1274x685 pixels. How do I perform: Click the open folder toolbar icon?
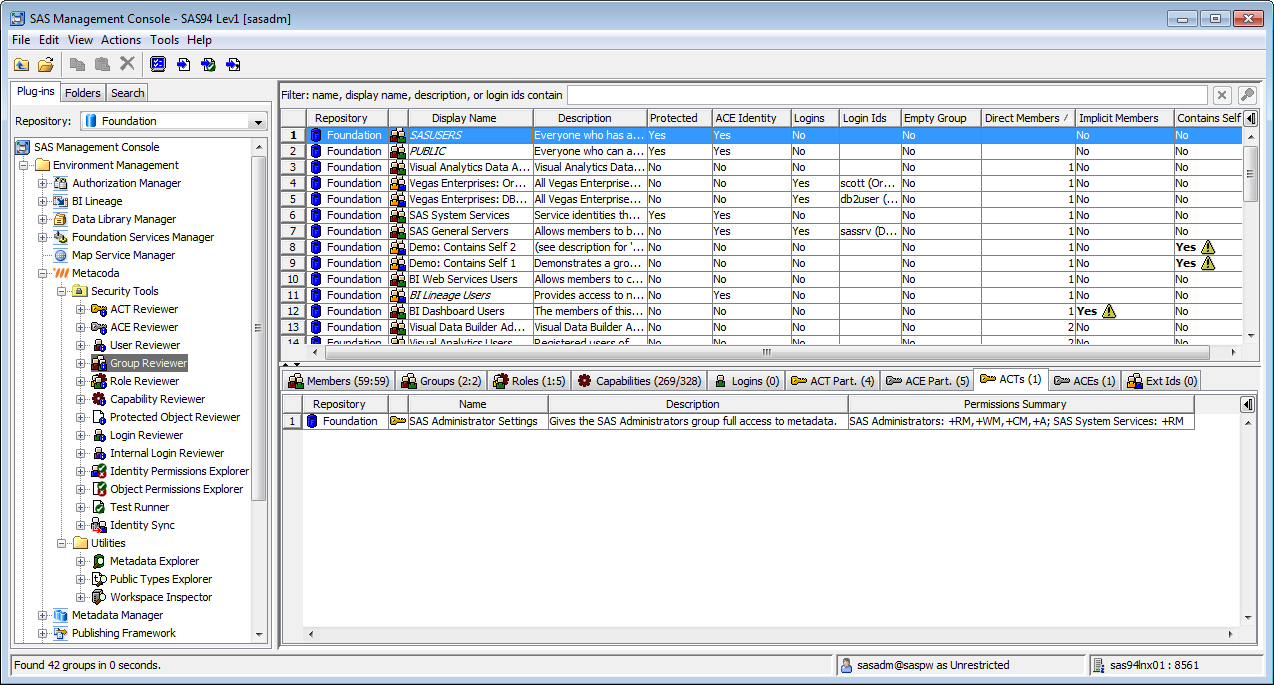[x=46, y=64]
